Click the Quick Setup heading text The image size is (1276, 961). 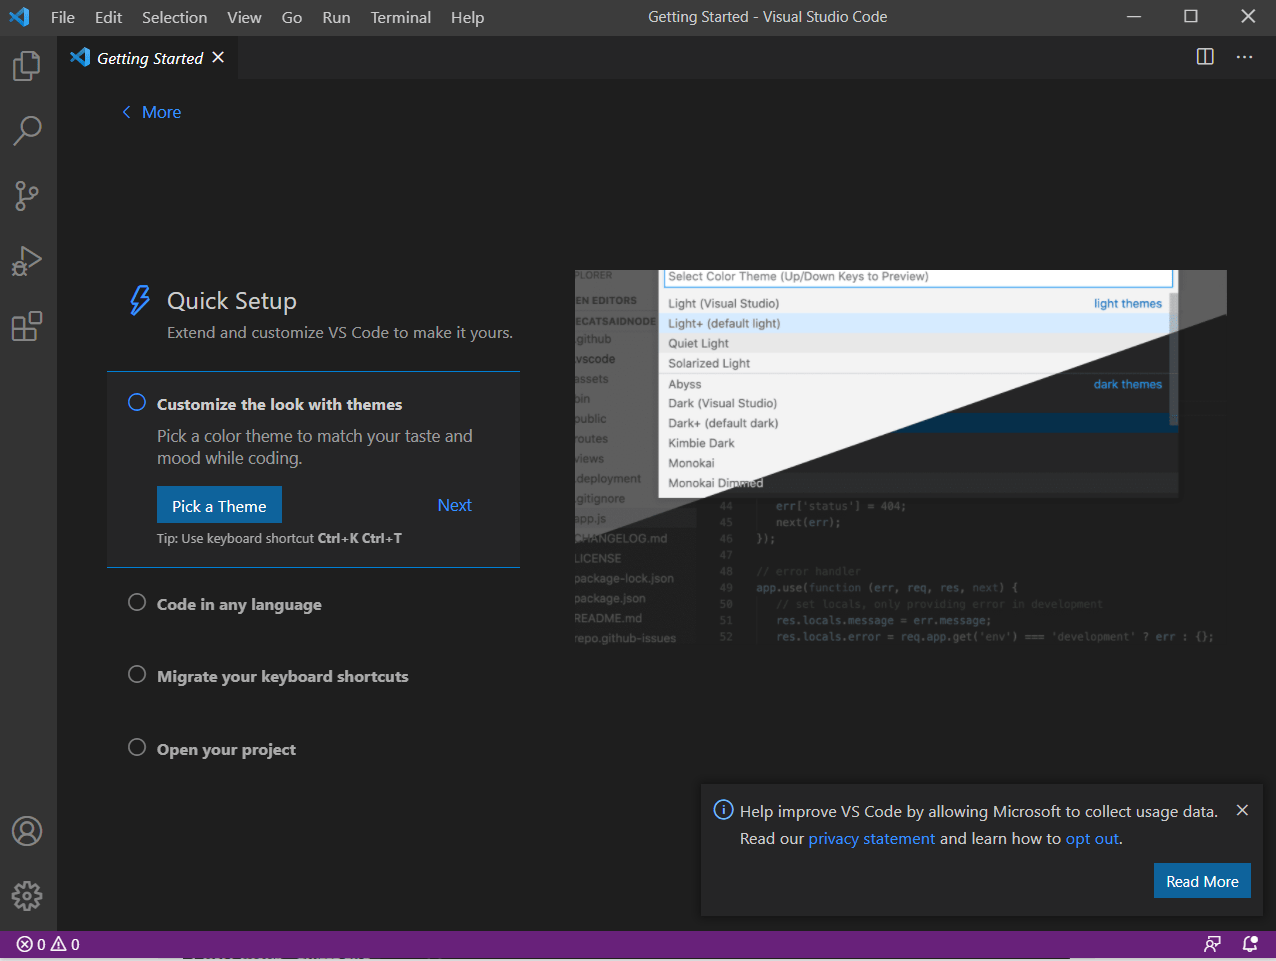tap(232, 301)
